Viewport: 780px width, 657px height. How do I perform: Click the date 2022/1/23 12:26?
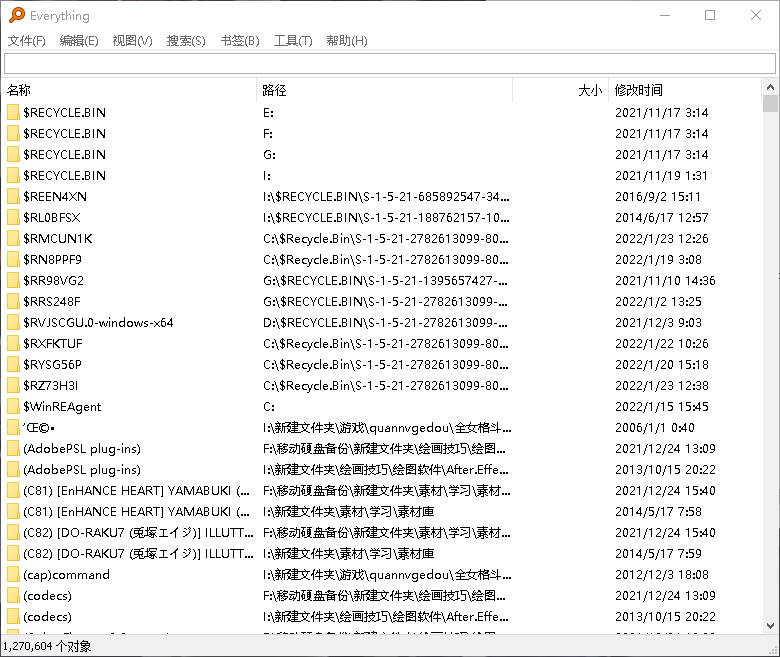point(662,238)
